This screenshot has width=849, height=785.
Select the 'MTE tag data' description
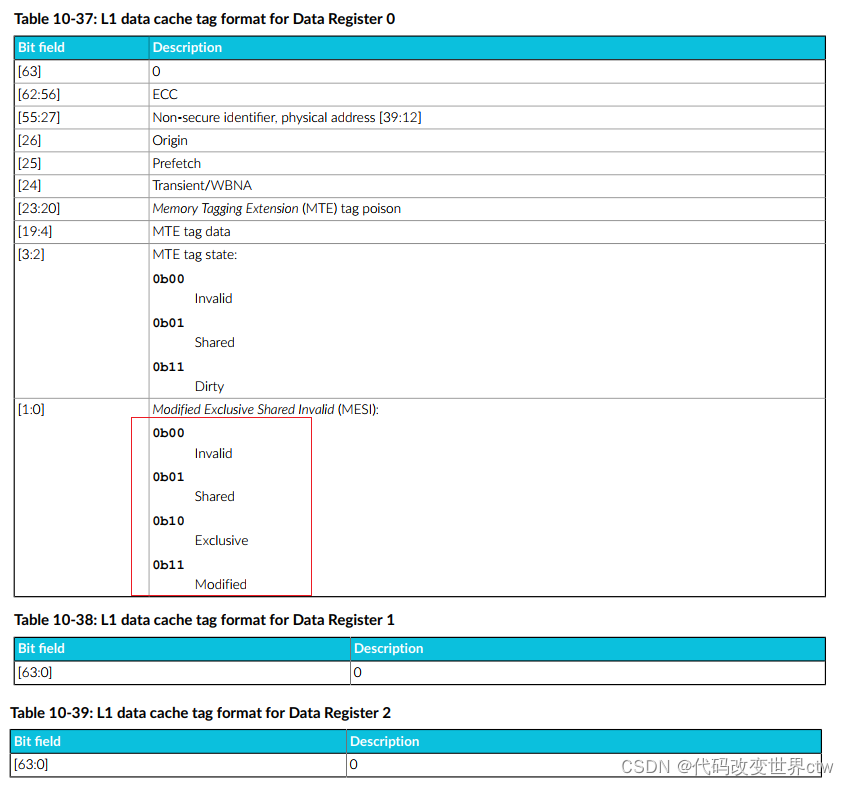point(192,232)
